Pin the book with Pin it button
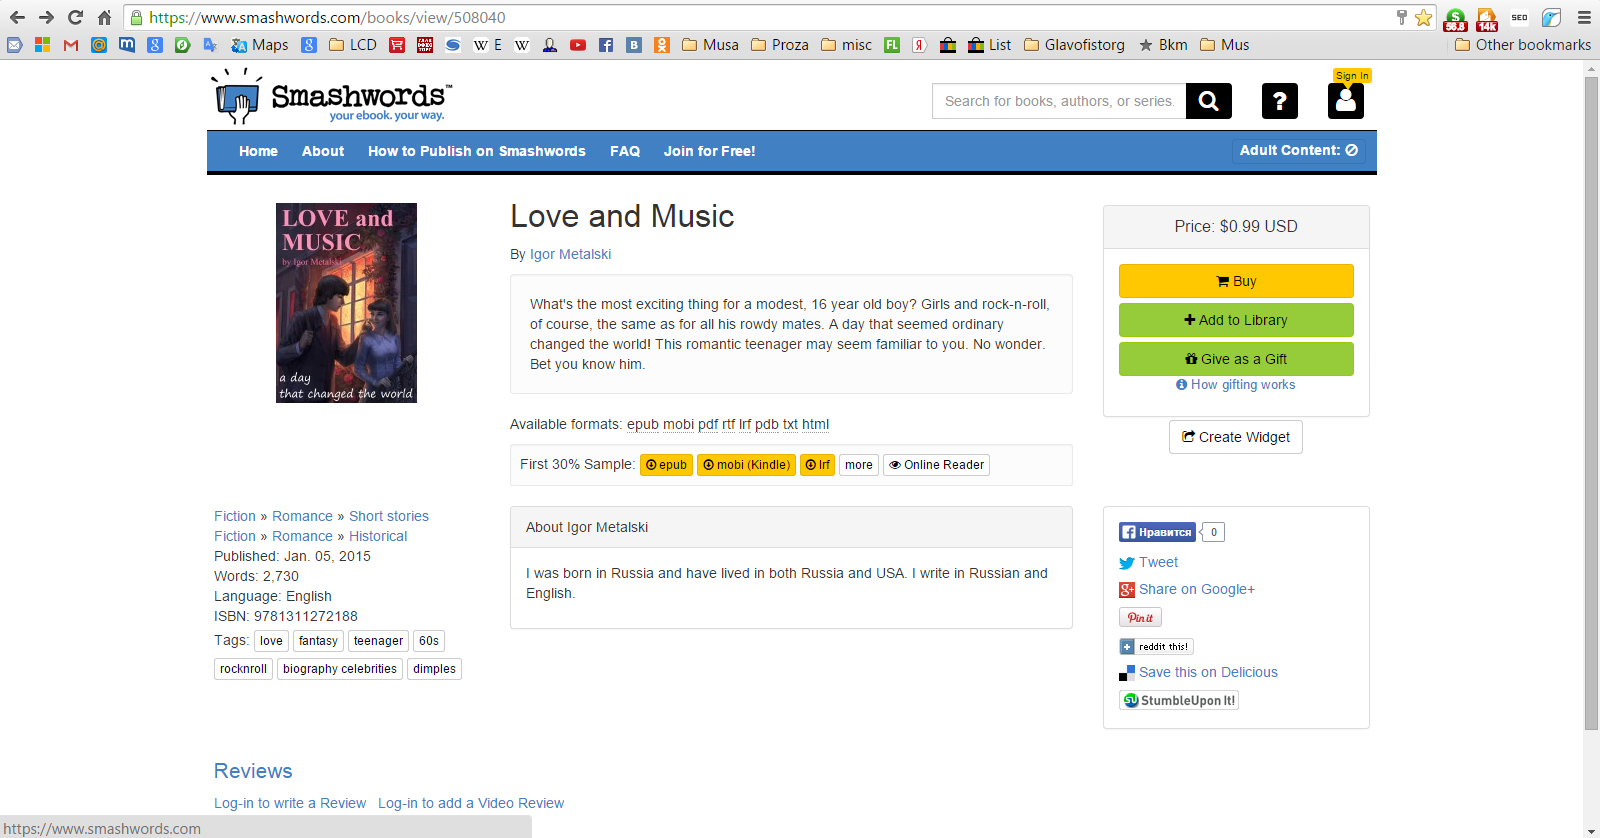This screenshot has width=1600, height=838. pos(1140,618)
